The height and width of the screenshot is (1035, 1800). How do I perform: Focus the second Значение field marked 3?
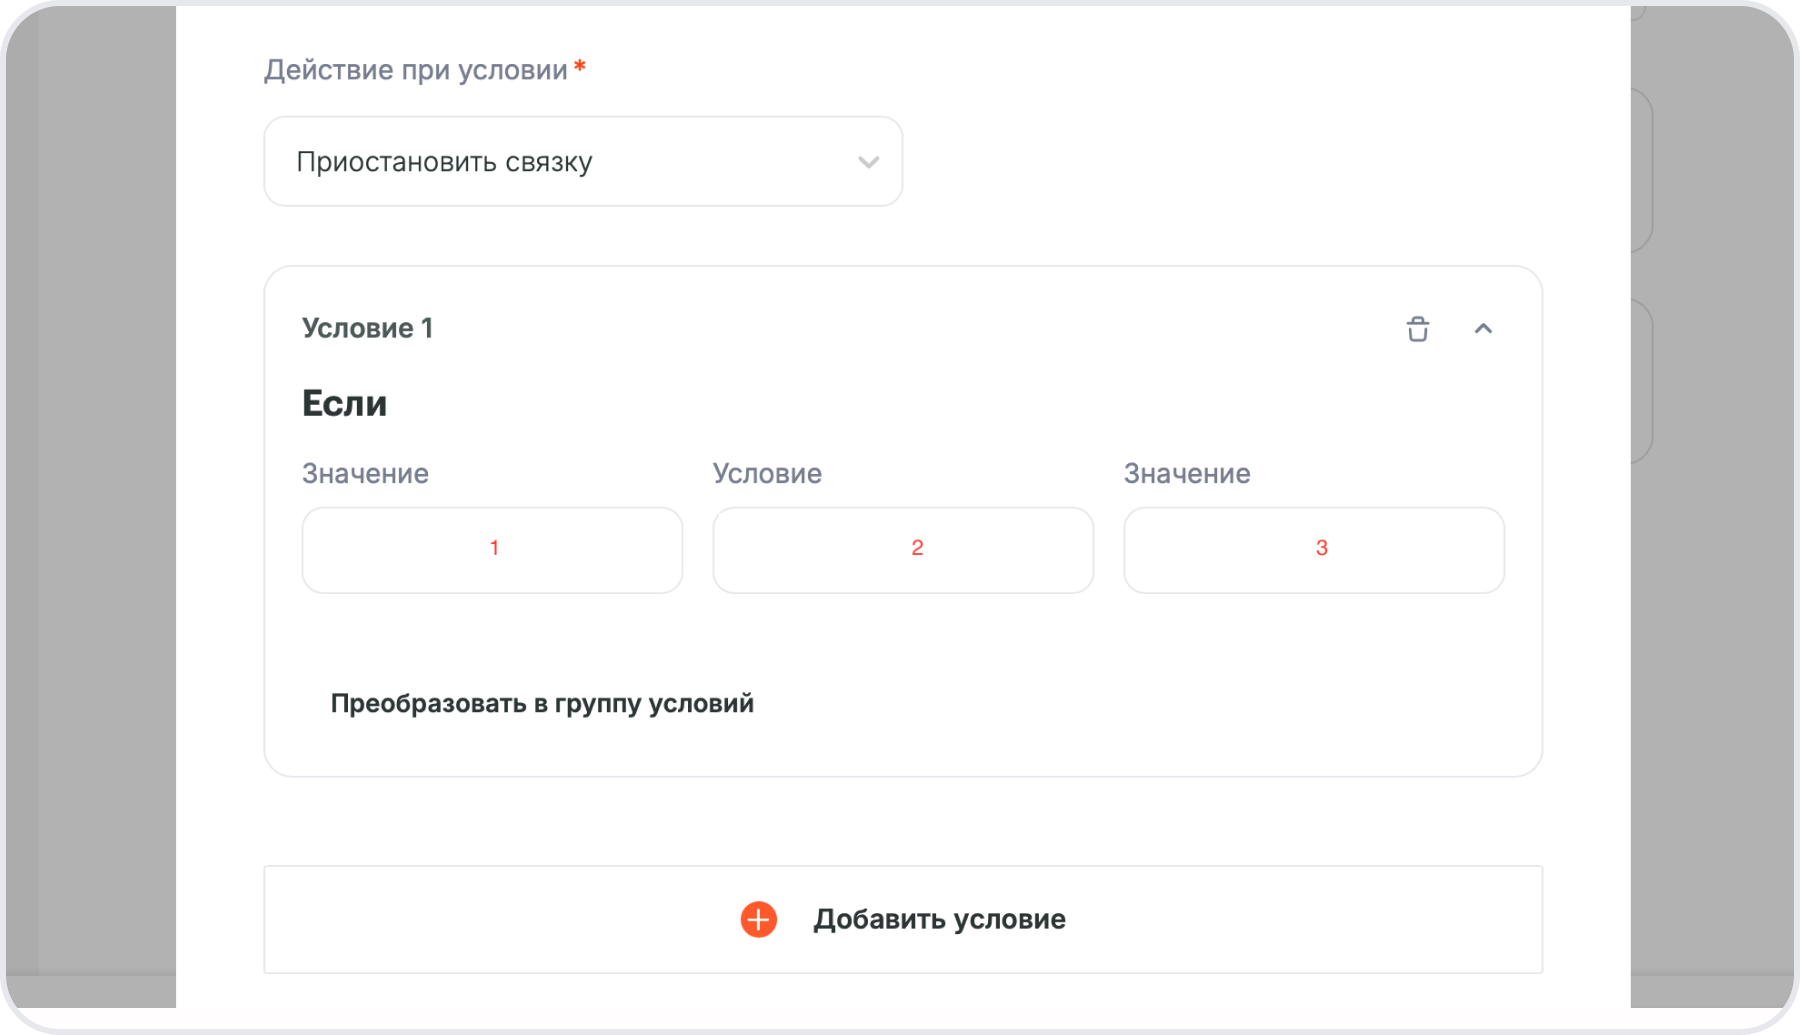pos(1313,550)
